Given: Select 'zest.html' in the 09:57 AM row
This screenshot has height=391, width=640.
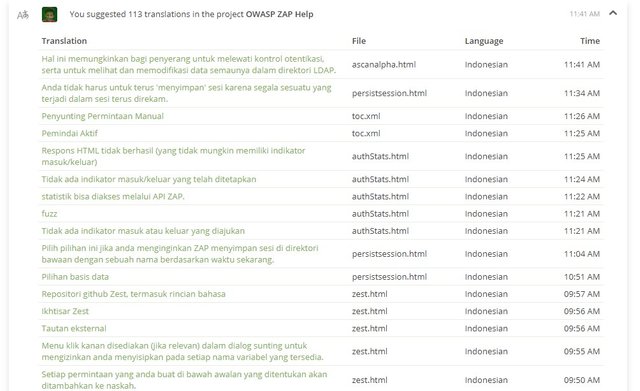Looking at the screenshot, I should (x=370, y=294).
